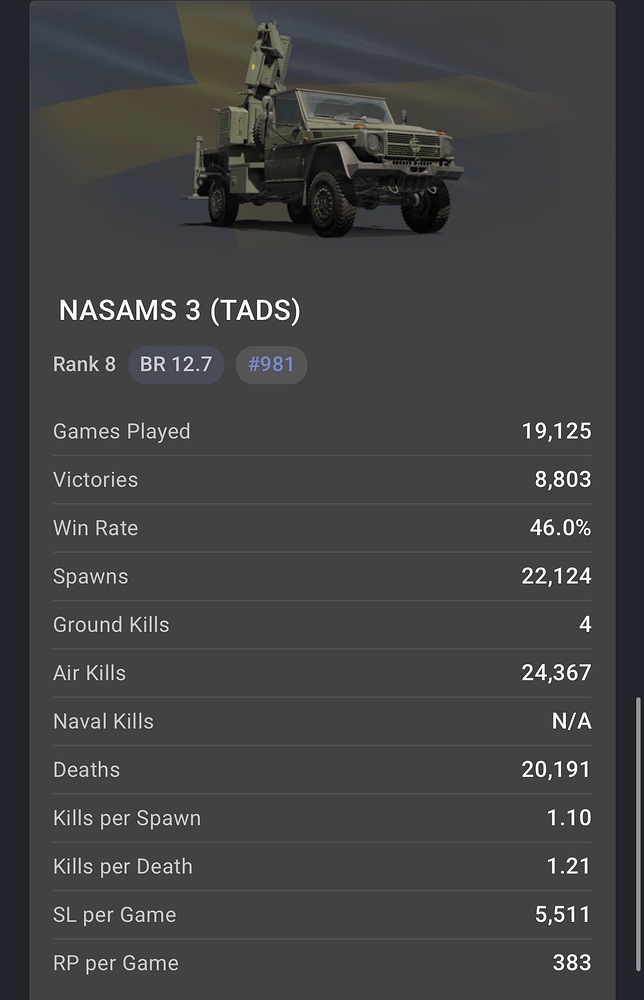Click the Rank 8 label

[84, 364]
